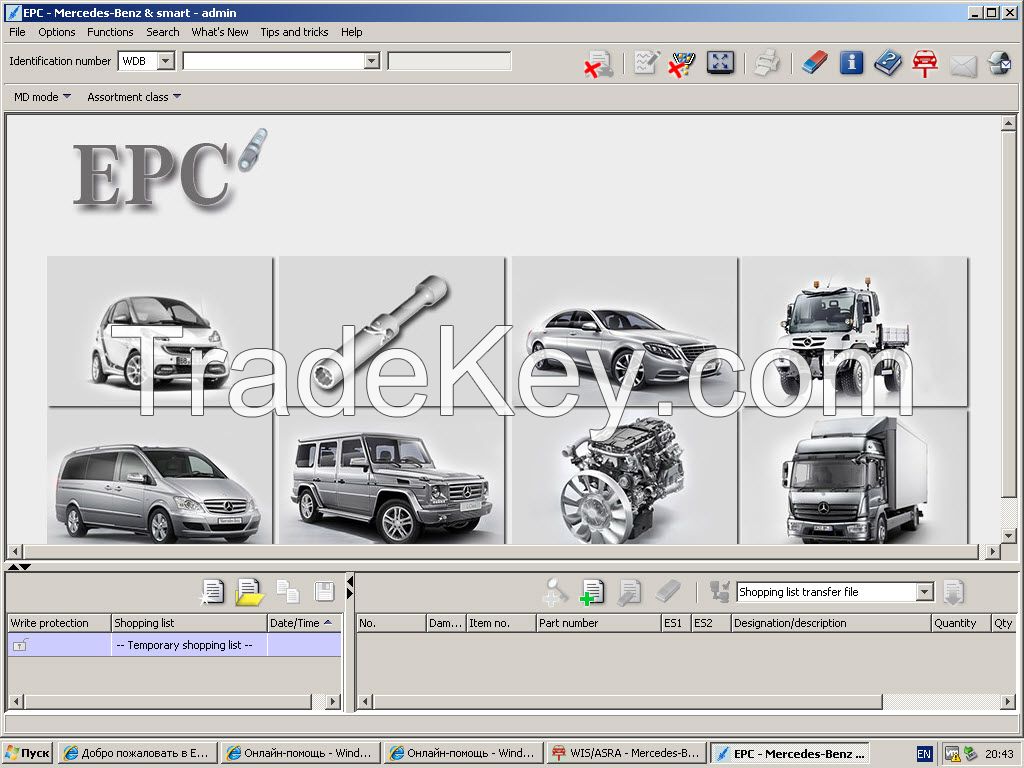Screen dimensions: 1024x768
Task: Select the G-Class off-road vehicle thumbnail
Action: click(392, 477)
